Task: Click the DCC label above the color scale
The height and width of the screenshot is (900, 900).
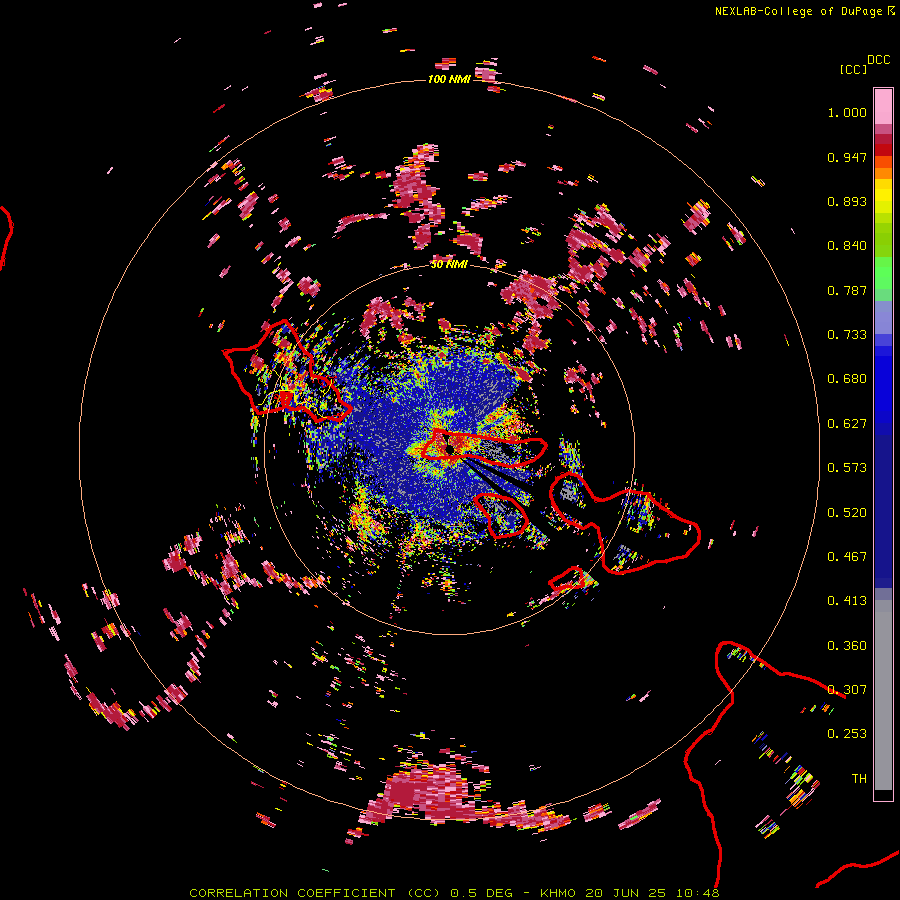Action: click(878, 60)
